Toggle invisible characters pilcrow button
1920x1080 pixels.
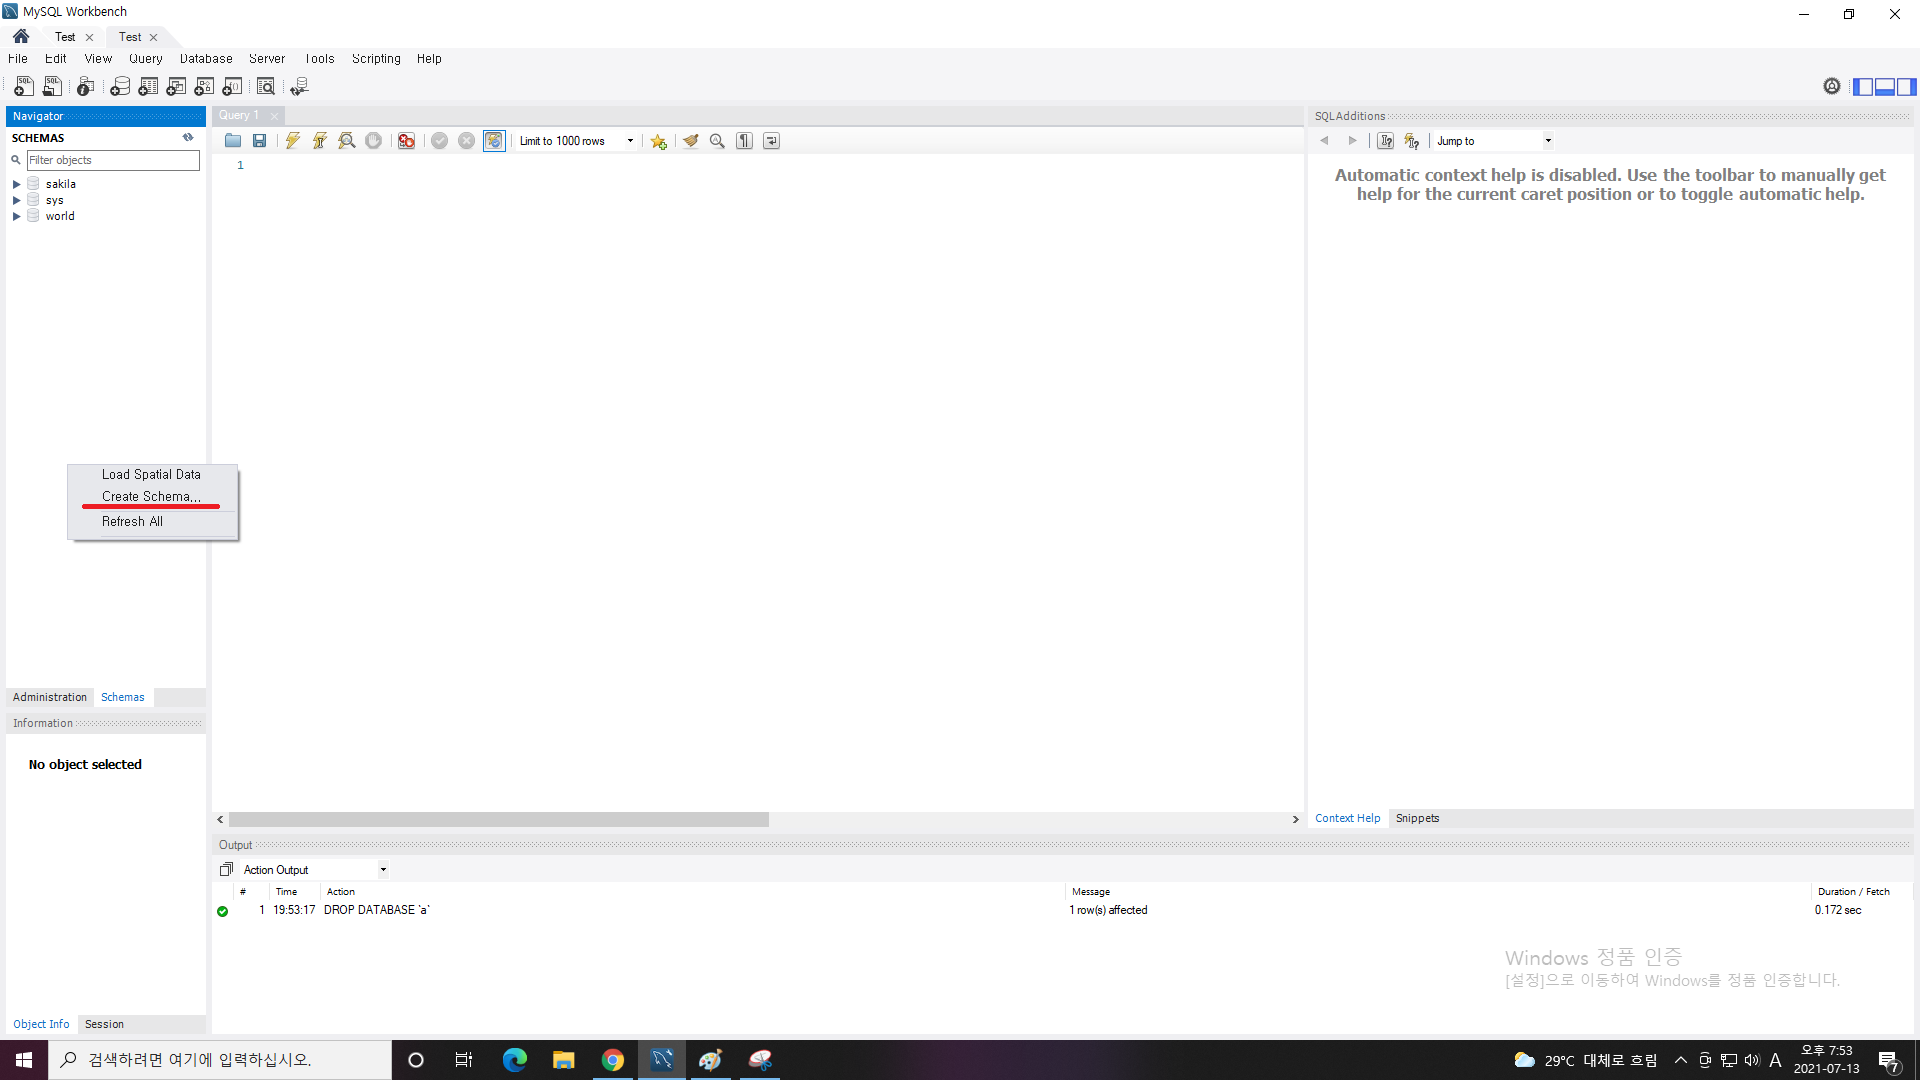pos(744,141)
